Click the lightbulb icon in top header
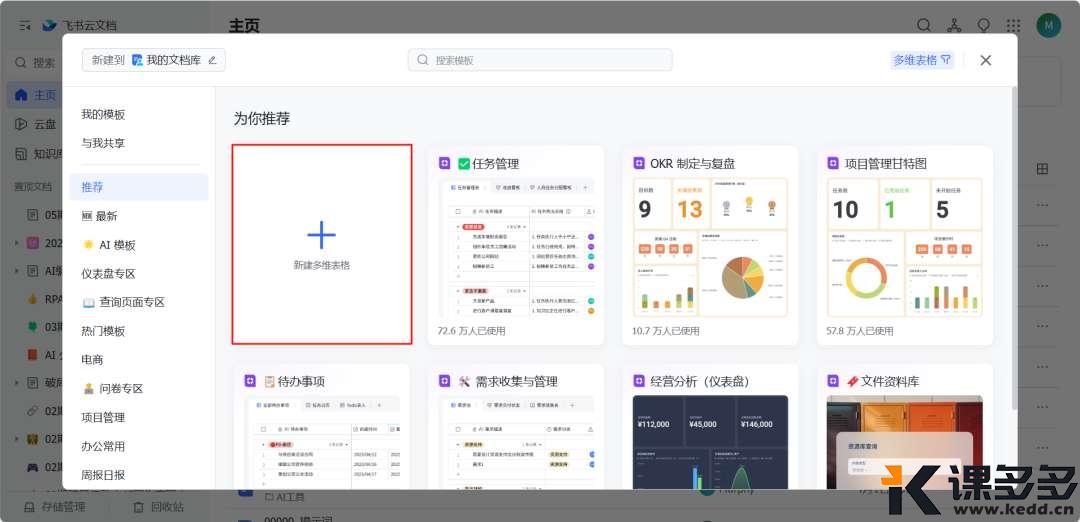The height and width of the screenshot is (522, 1080). tap(983, 26)
